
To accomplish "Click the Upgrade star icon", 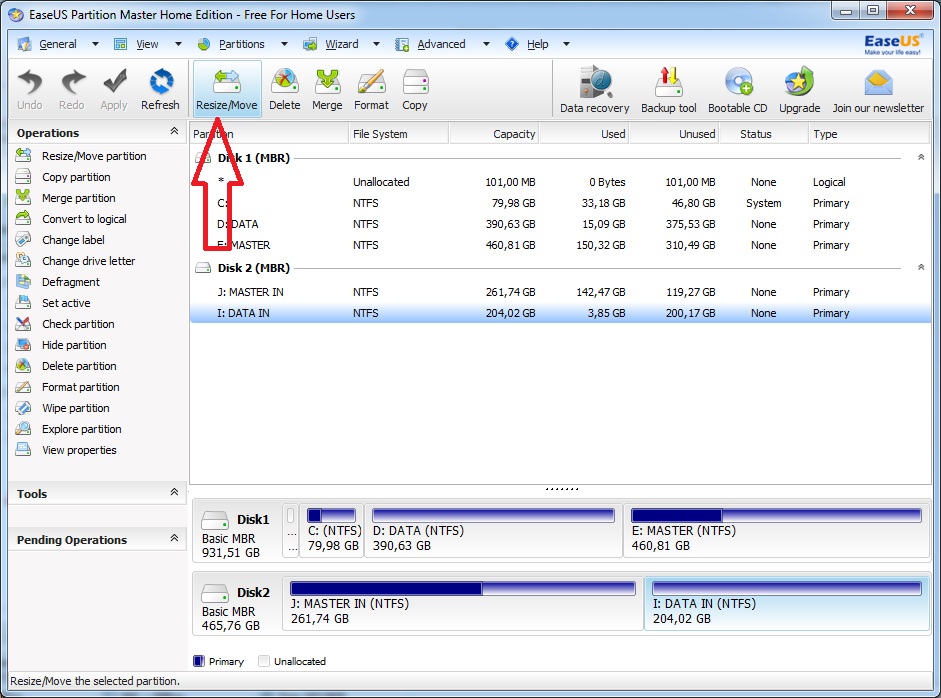I will [799, 89].
